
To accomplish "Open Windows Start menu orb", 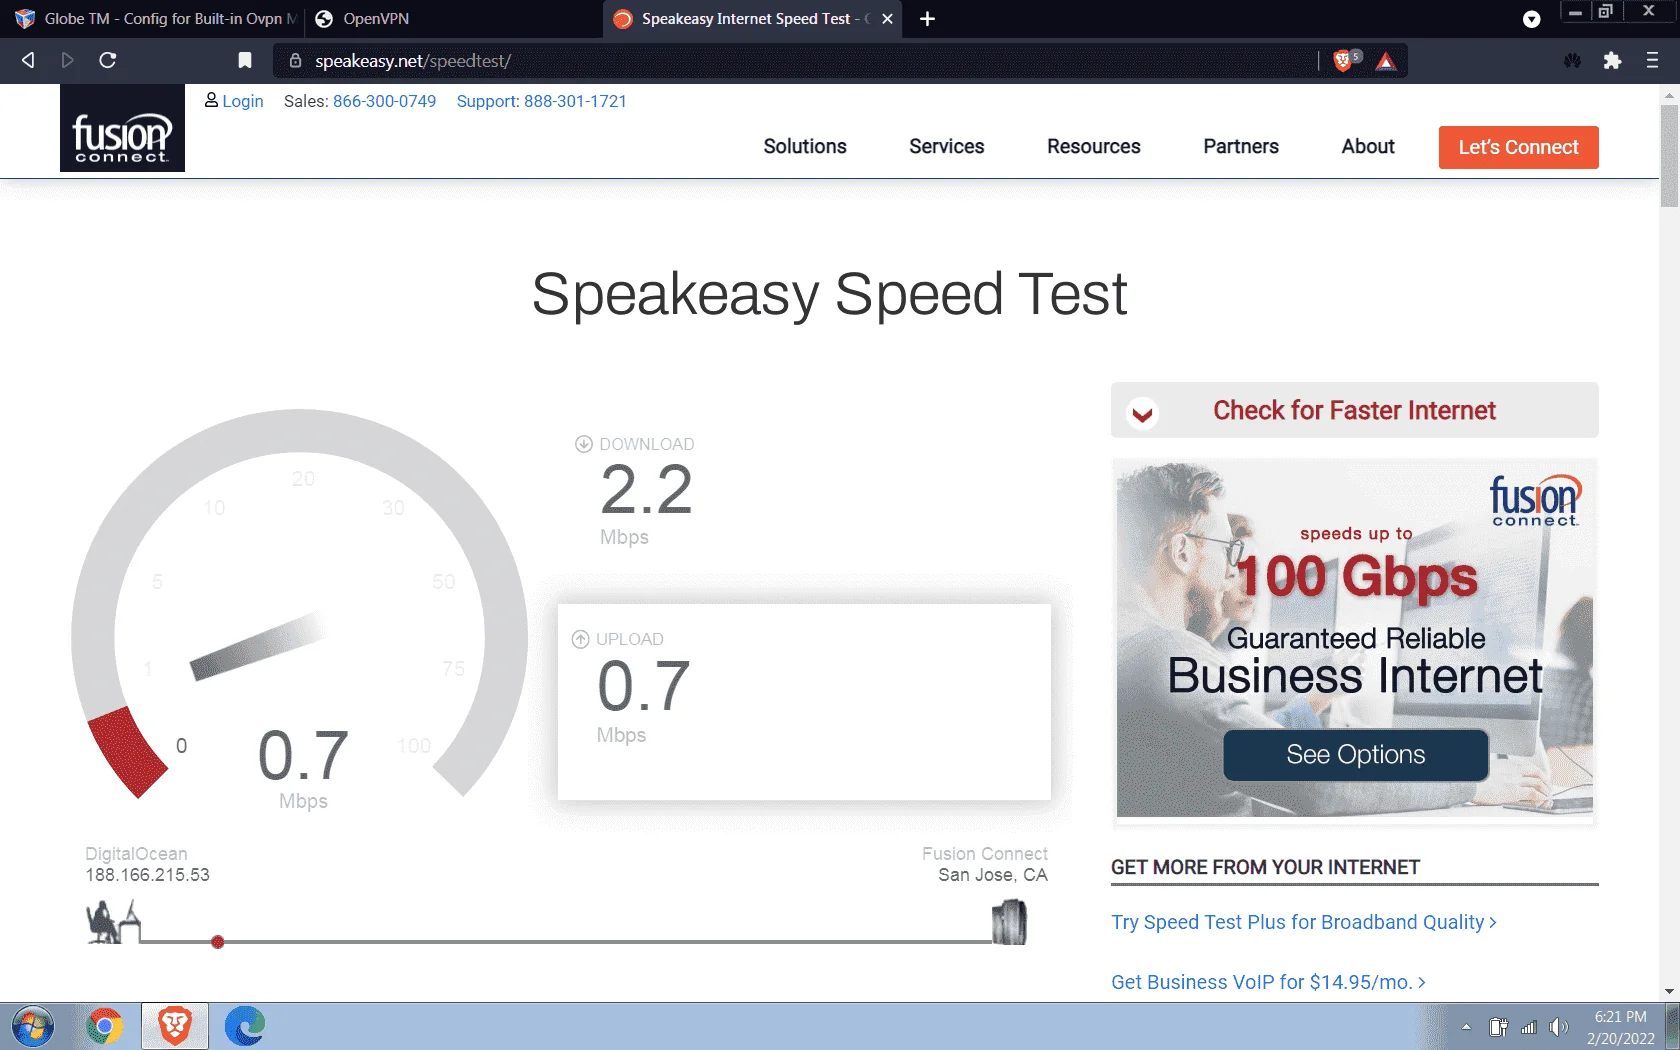I will point(33,1026).
